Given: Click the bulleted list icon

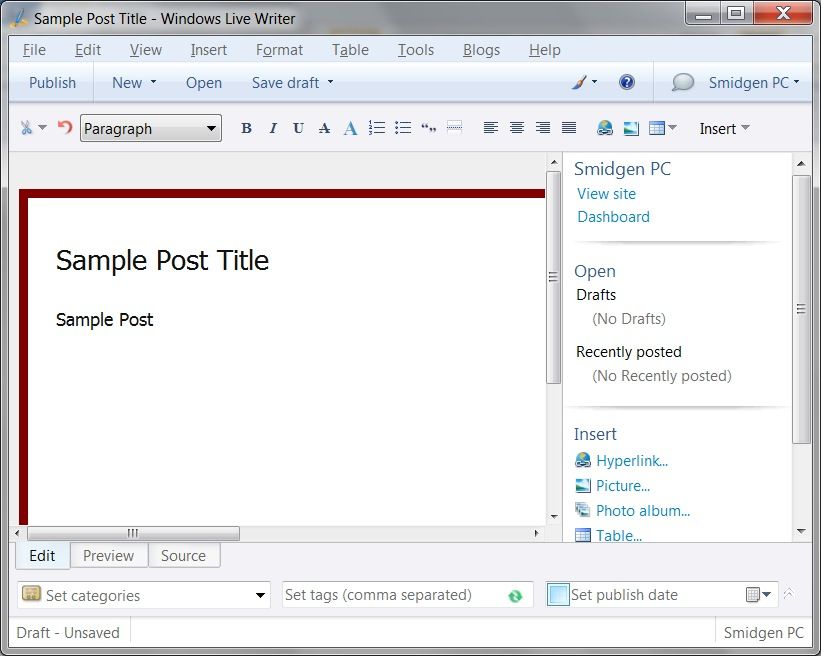Looking at the screenshot, I should pyautogui.click(x=403, y=128).
